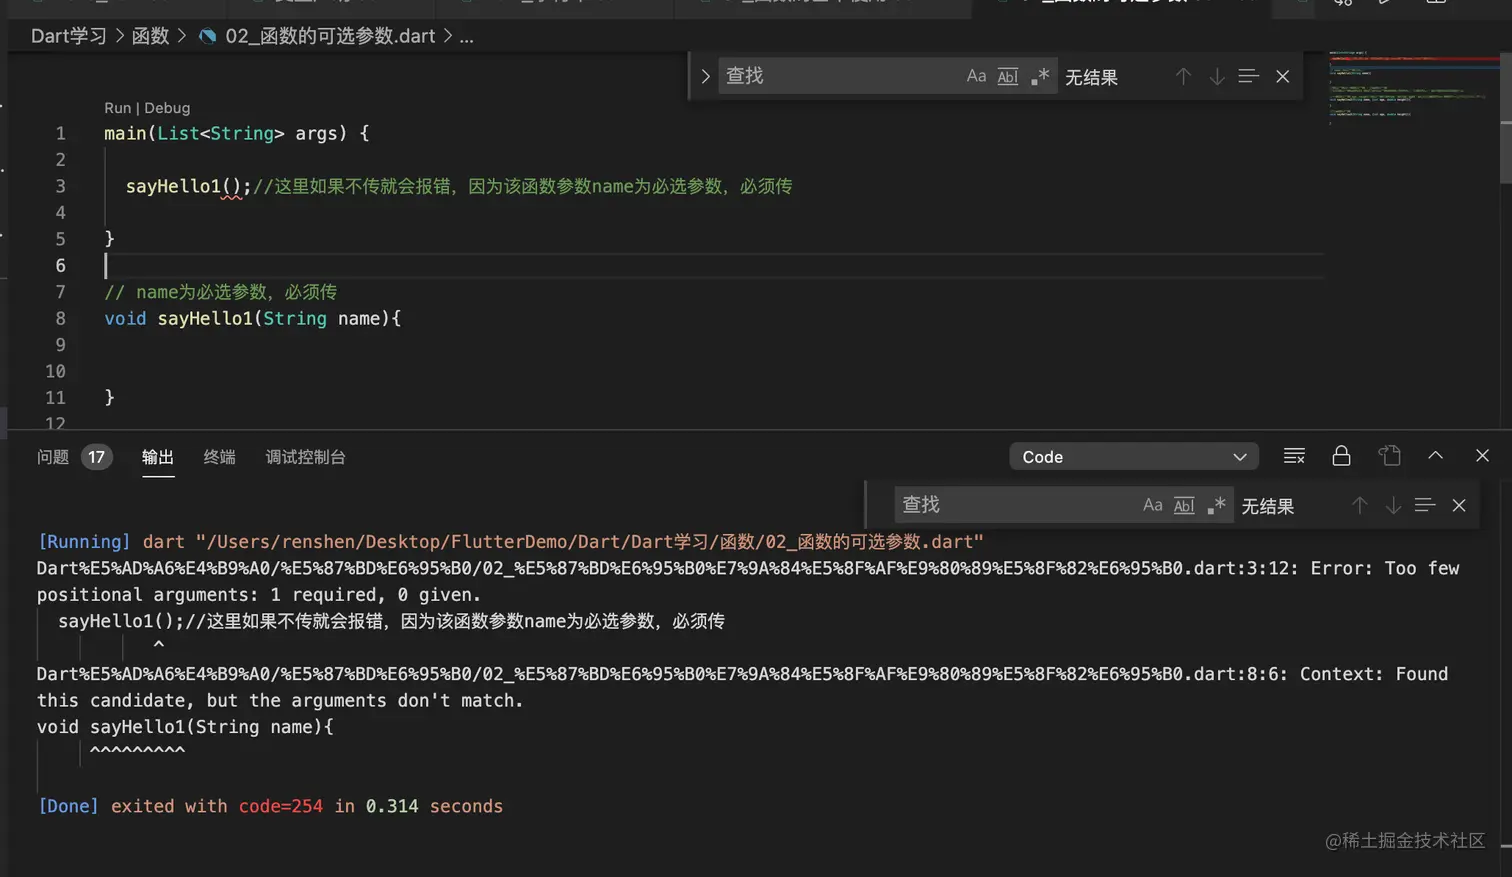The height and width of the screenshot is (877, 1512).
Task: Switch to the 问题 panel tab
Action: (x=53, y=457)
